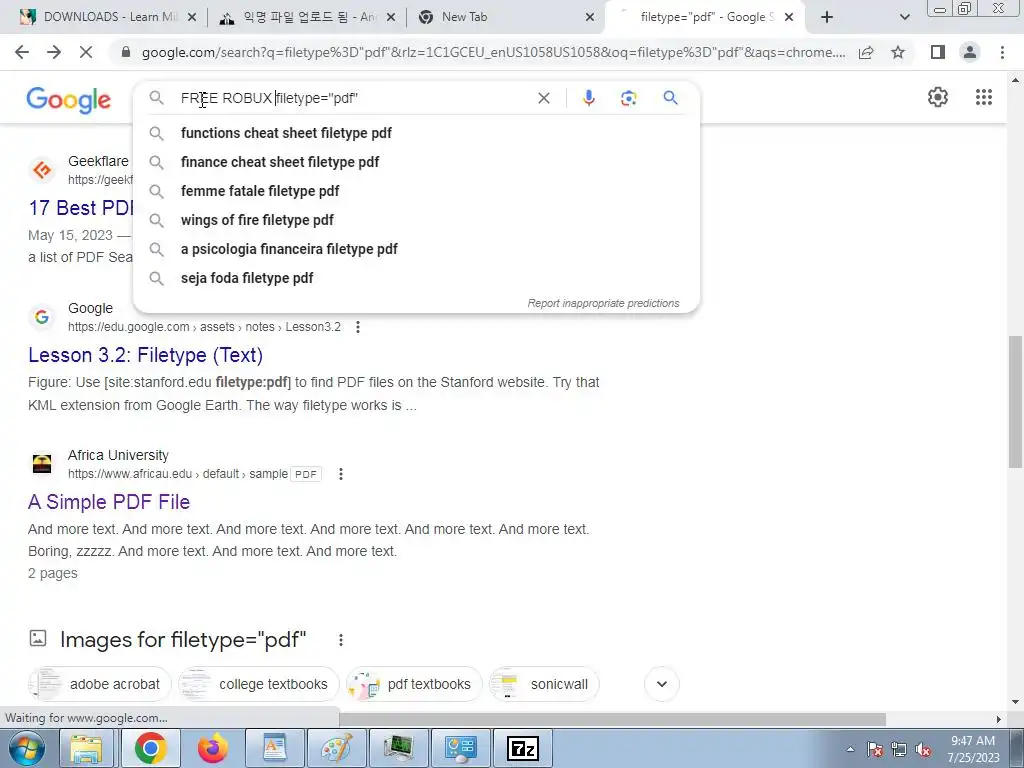Submit search with blue magnifier icon
1024x768 pixels.
coord(670,98)
